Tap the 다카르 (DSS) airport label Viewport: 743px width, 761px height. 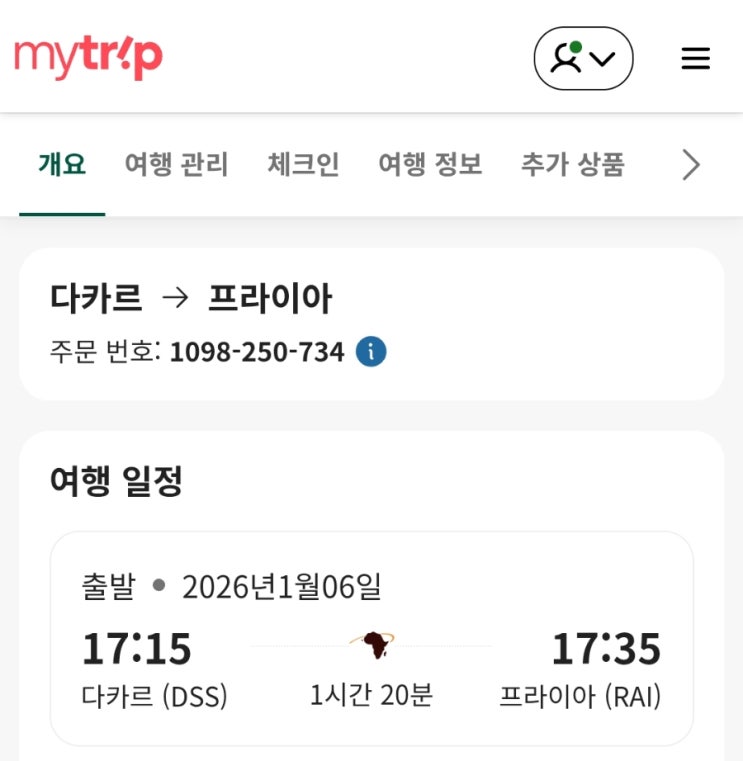[x=154, y=696]
